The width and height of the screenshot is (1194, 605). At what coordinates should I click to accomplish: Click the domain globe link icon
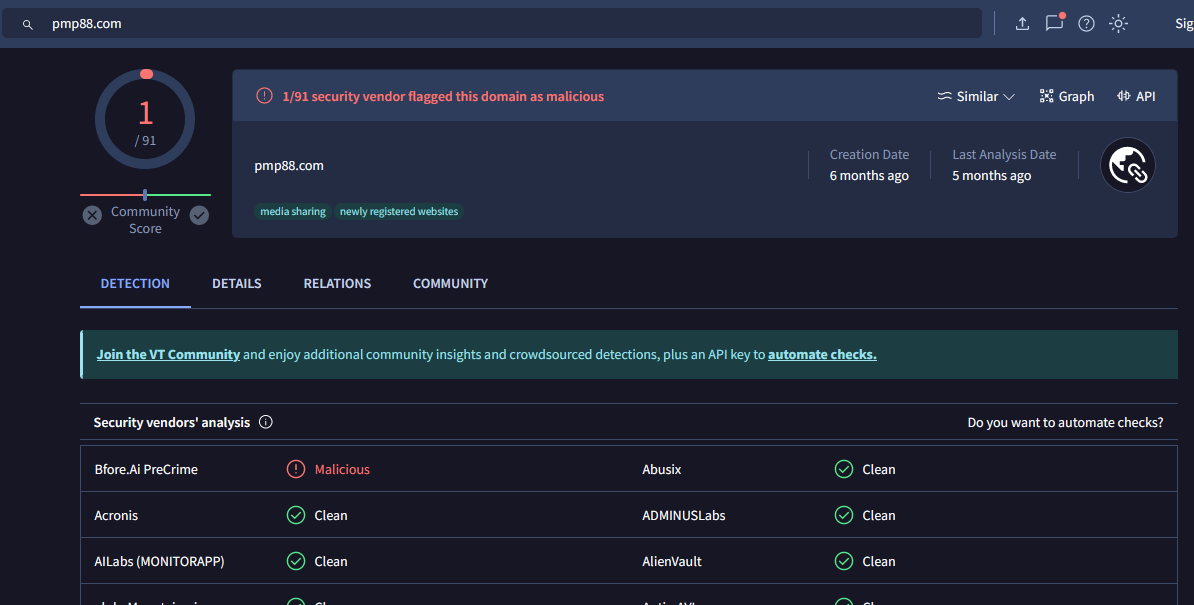tap(1128, 165)
